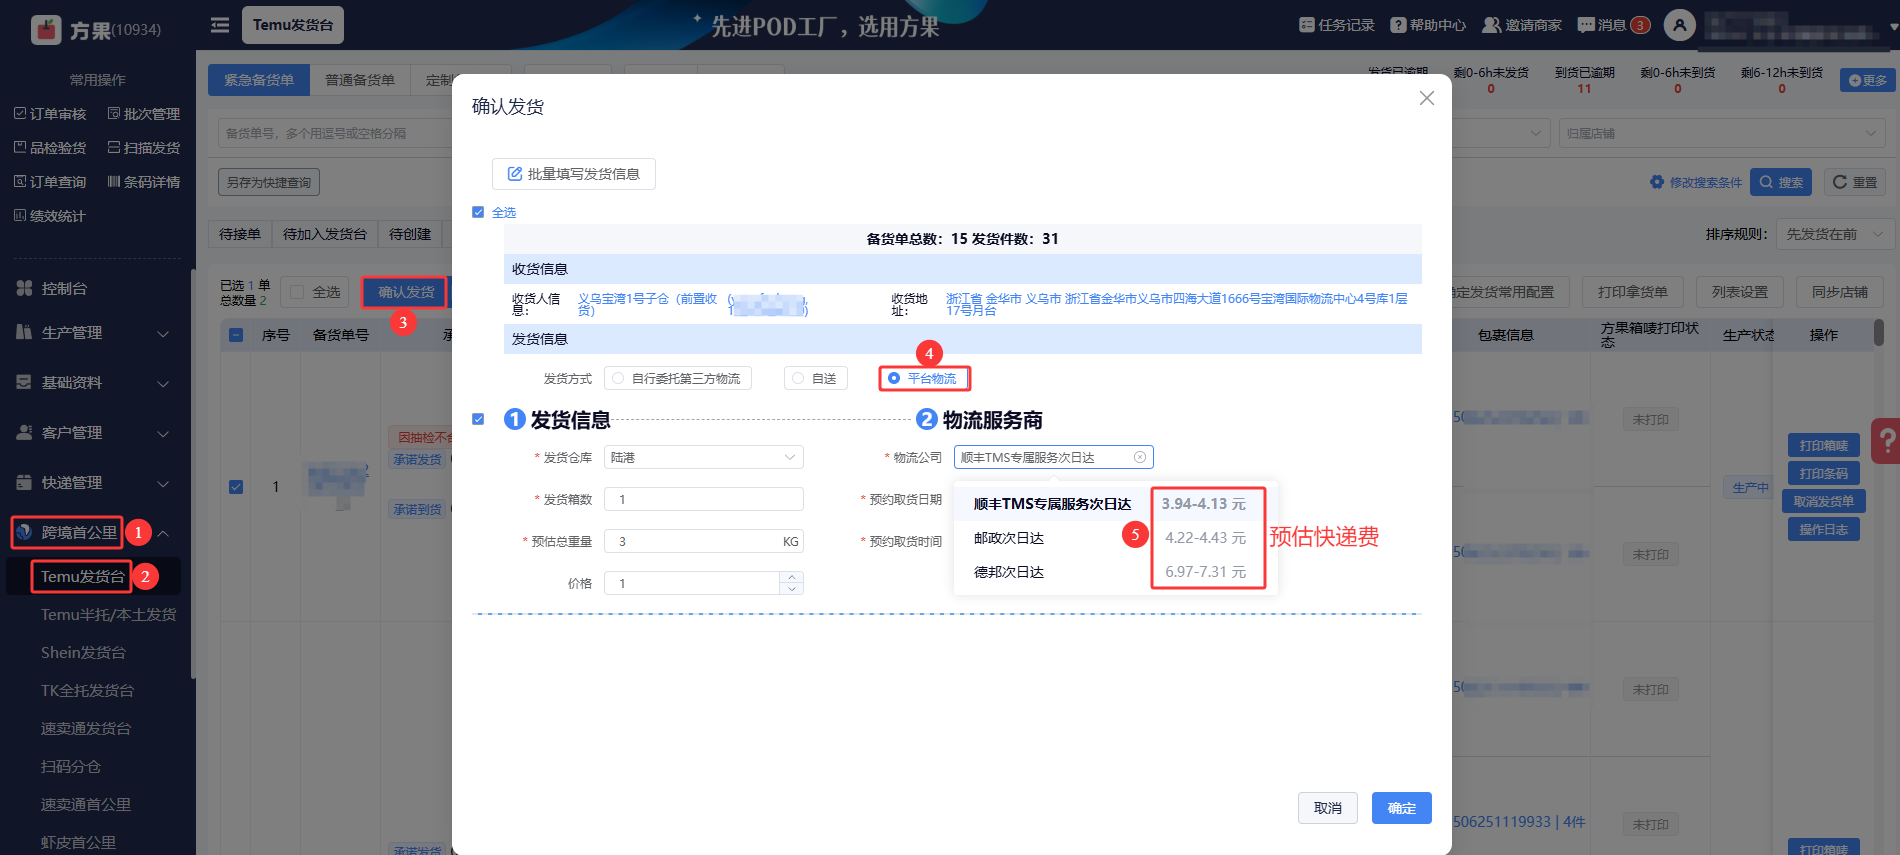
Task: Open 绩效统计 in sidebar shortcuts
Action: 50,216
